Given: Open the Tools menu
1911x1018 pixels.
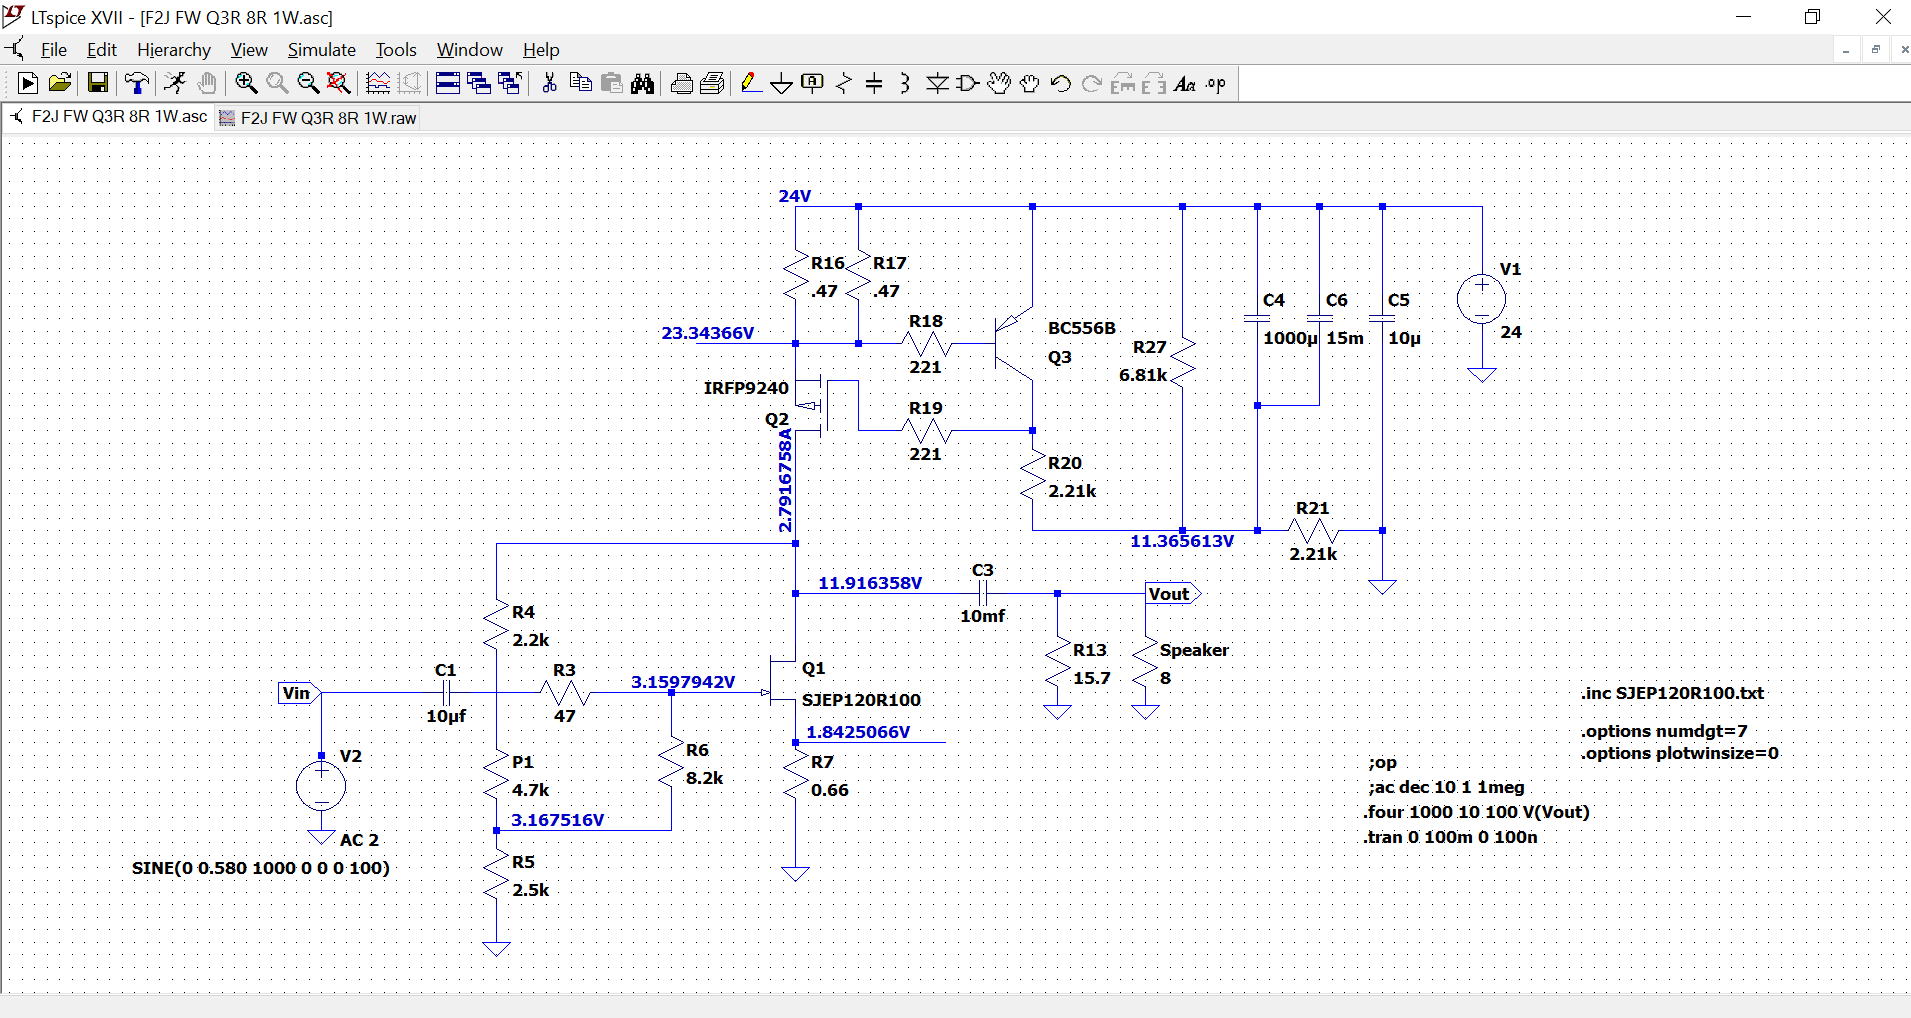Looking at the screenshot, I should pos(396,50).
